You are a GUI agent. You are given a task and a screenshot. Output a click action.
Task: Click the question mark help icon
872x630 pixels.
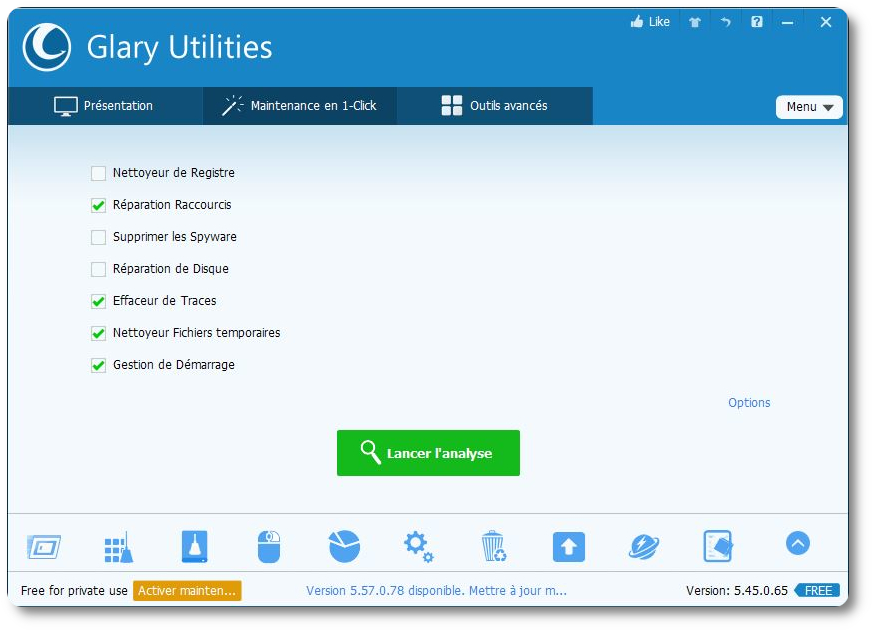757,22
